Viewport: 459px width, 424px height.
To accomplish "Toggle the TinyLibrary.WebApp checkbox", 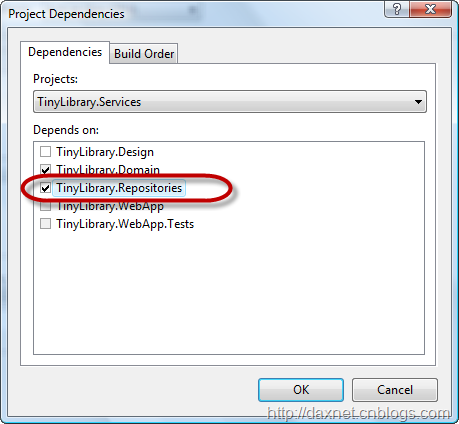I will click(45, 206).
